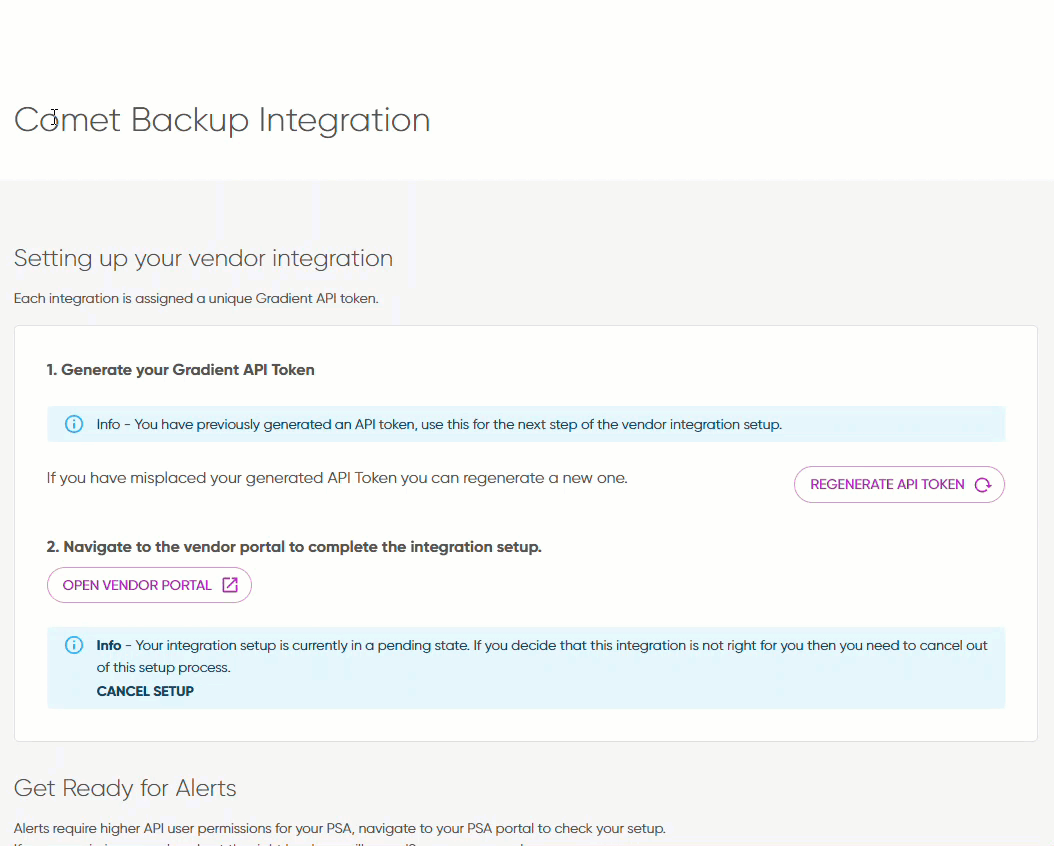Select the '1. Generate your Gradient API Token' heading
The image size is (1054, 846).
tap(180, 370)
